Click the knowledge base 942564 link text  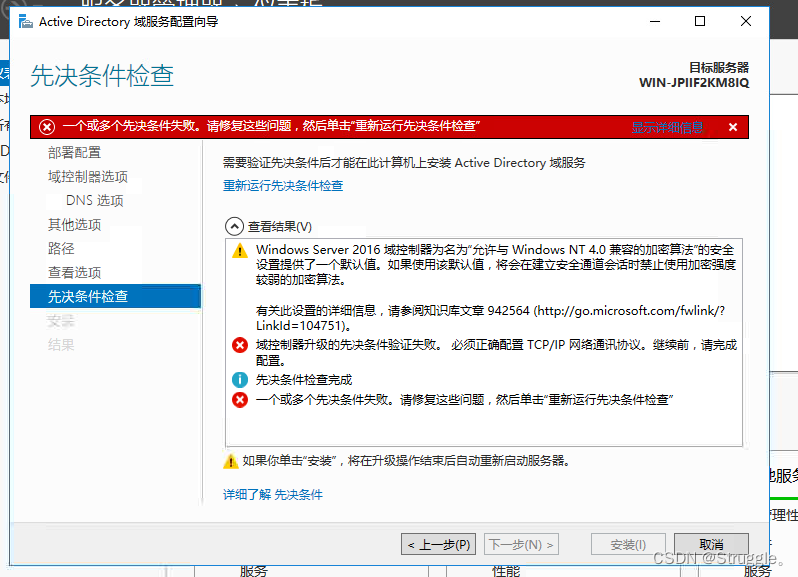[x=491, y=318]
